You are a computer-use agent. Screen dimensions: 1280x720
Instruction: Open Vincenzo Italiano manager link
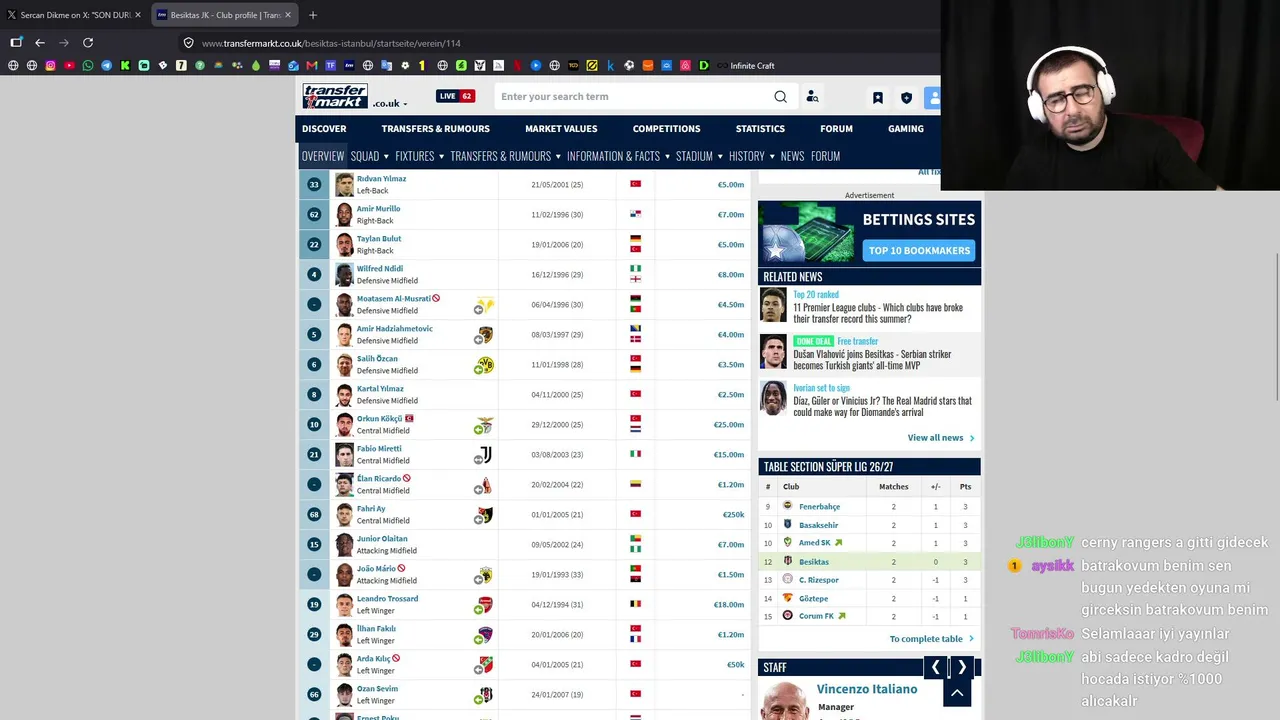867,689
